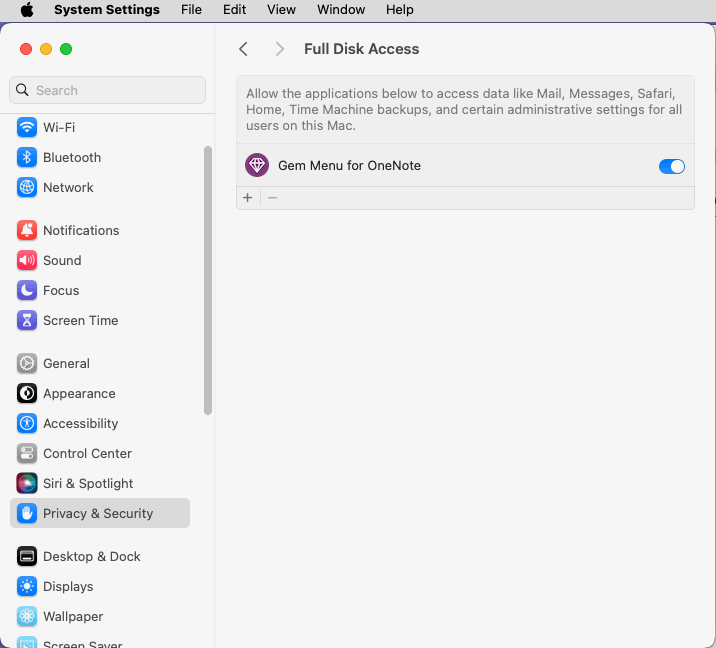Select the Bluetooth icon in sidebar
The image size is (716, 648).
point(27,158)
